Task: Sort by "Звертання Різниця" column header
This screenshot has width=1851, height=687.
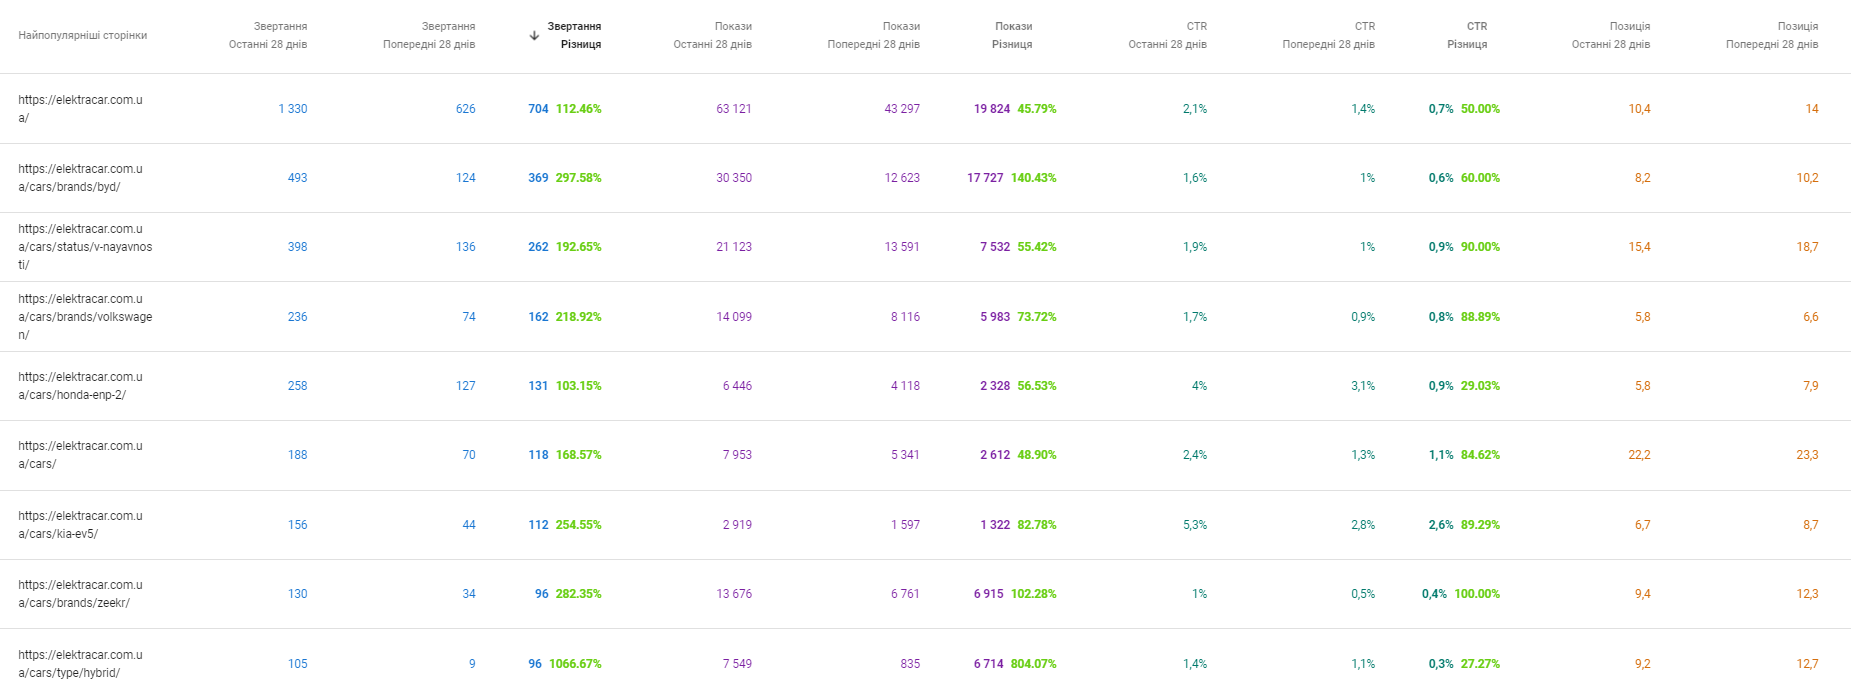Action: click(574, 35)
